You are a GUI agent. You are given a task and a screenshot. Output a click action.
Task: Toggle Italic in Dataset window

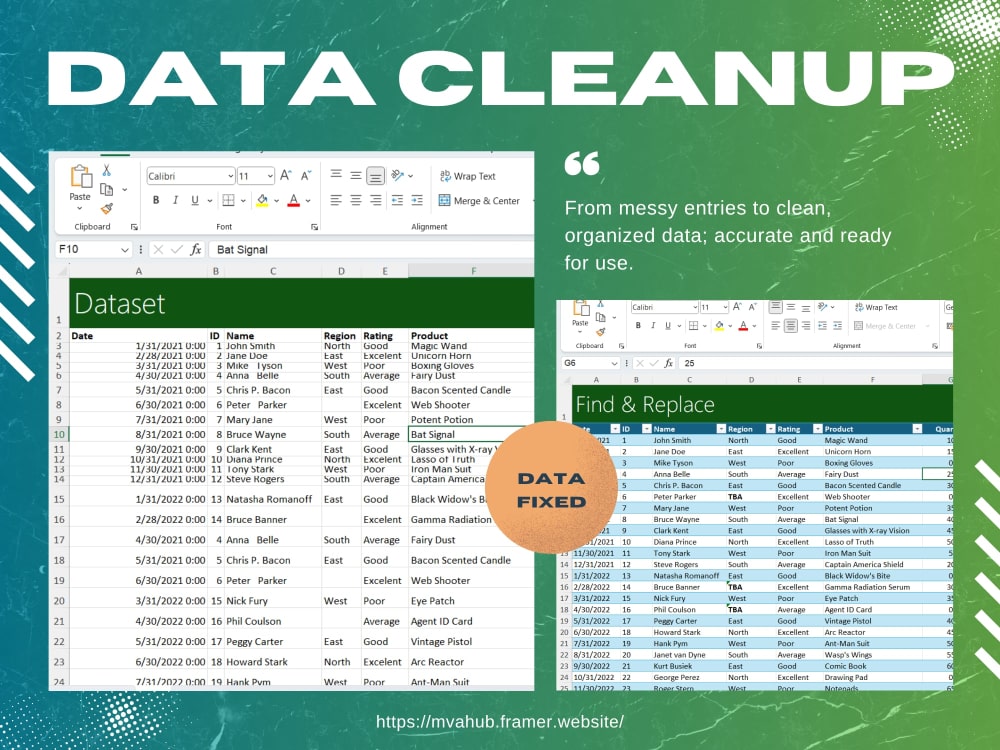175,200
